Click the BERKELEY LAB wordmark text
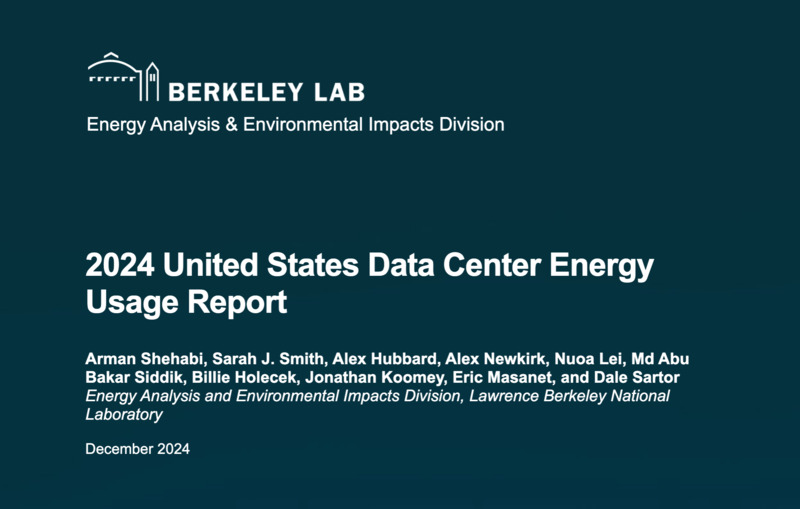This screenshot has width=800, height=509. click(x=266, y=92)
